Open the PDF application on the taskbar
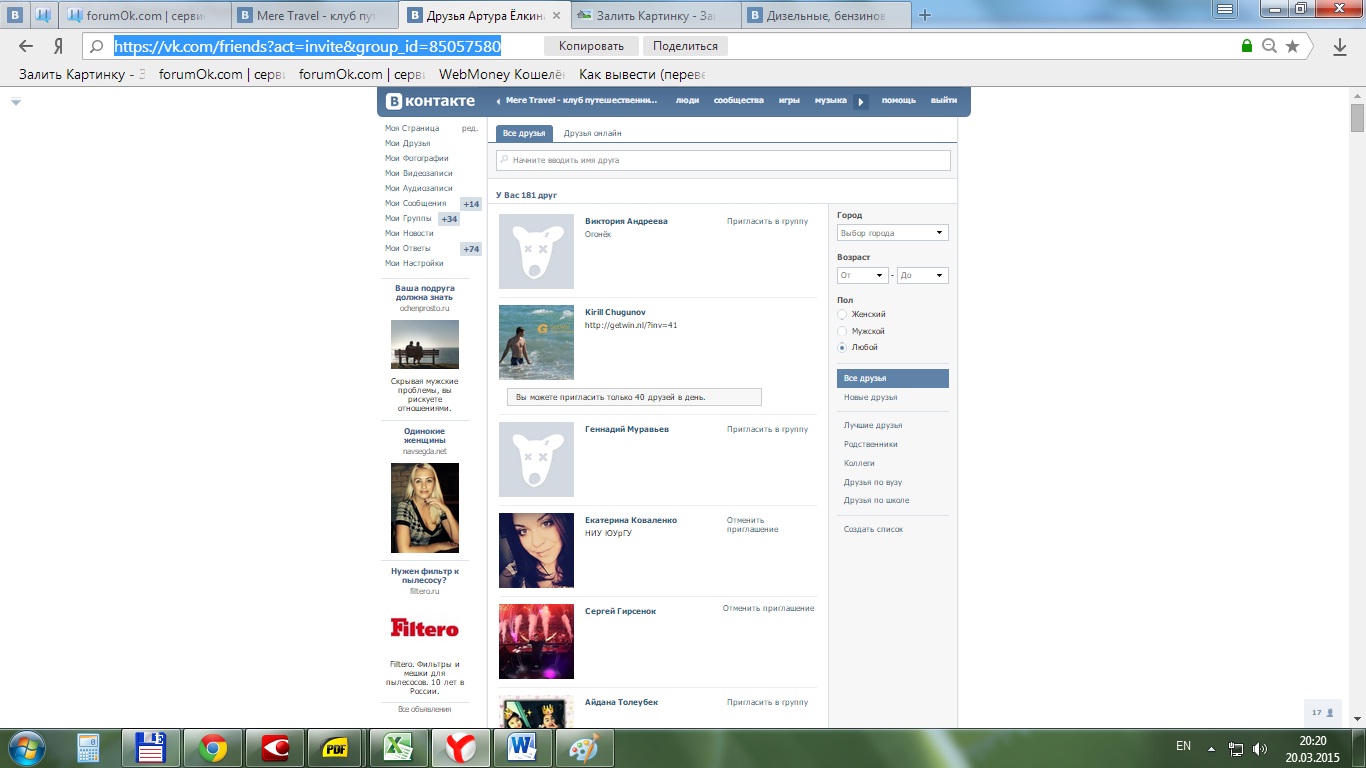The height and width of the screenshot is (768, 1366). (337, 748)
